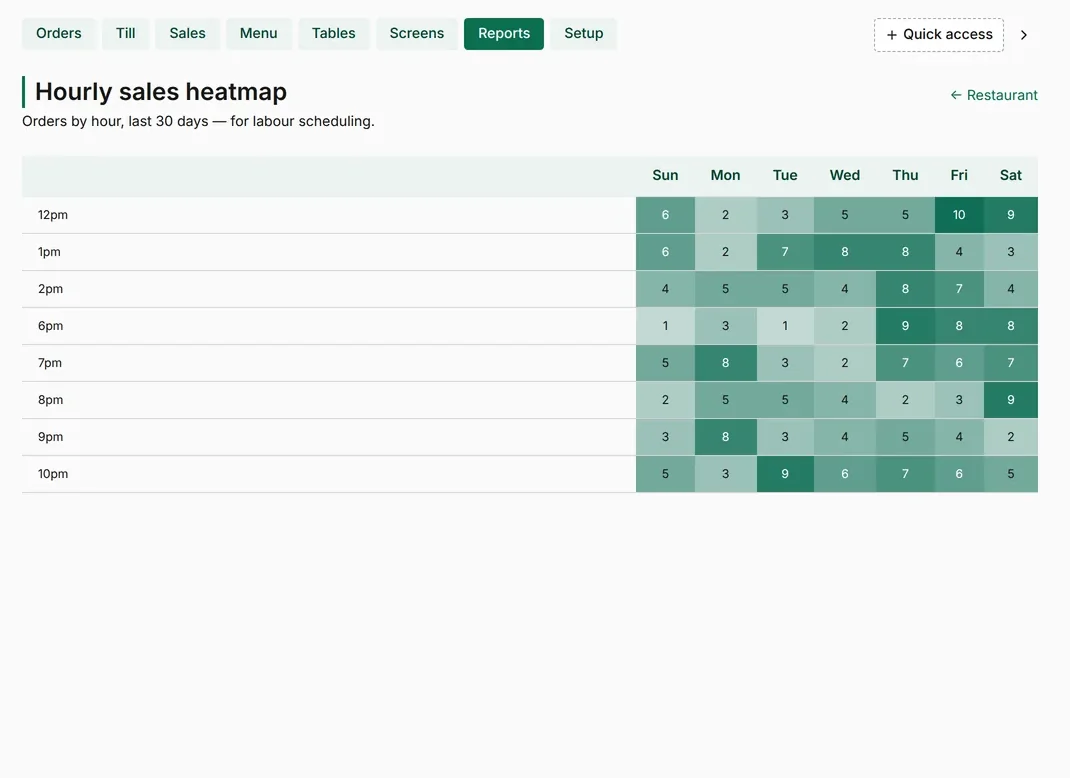
Task: Click the Fri column header
Action: click(x=959, y=175)
